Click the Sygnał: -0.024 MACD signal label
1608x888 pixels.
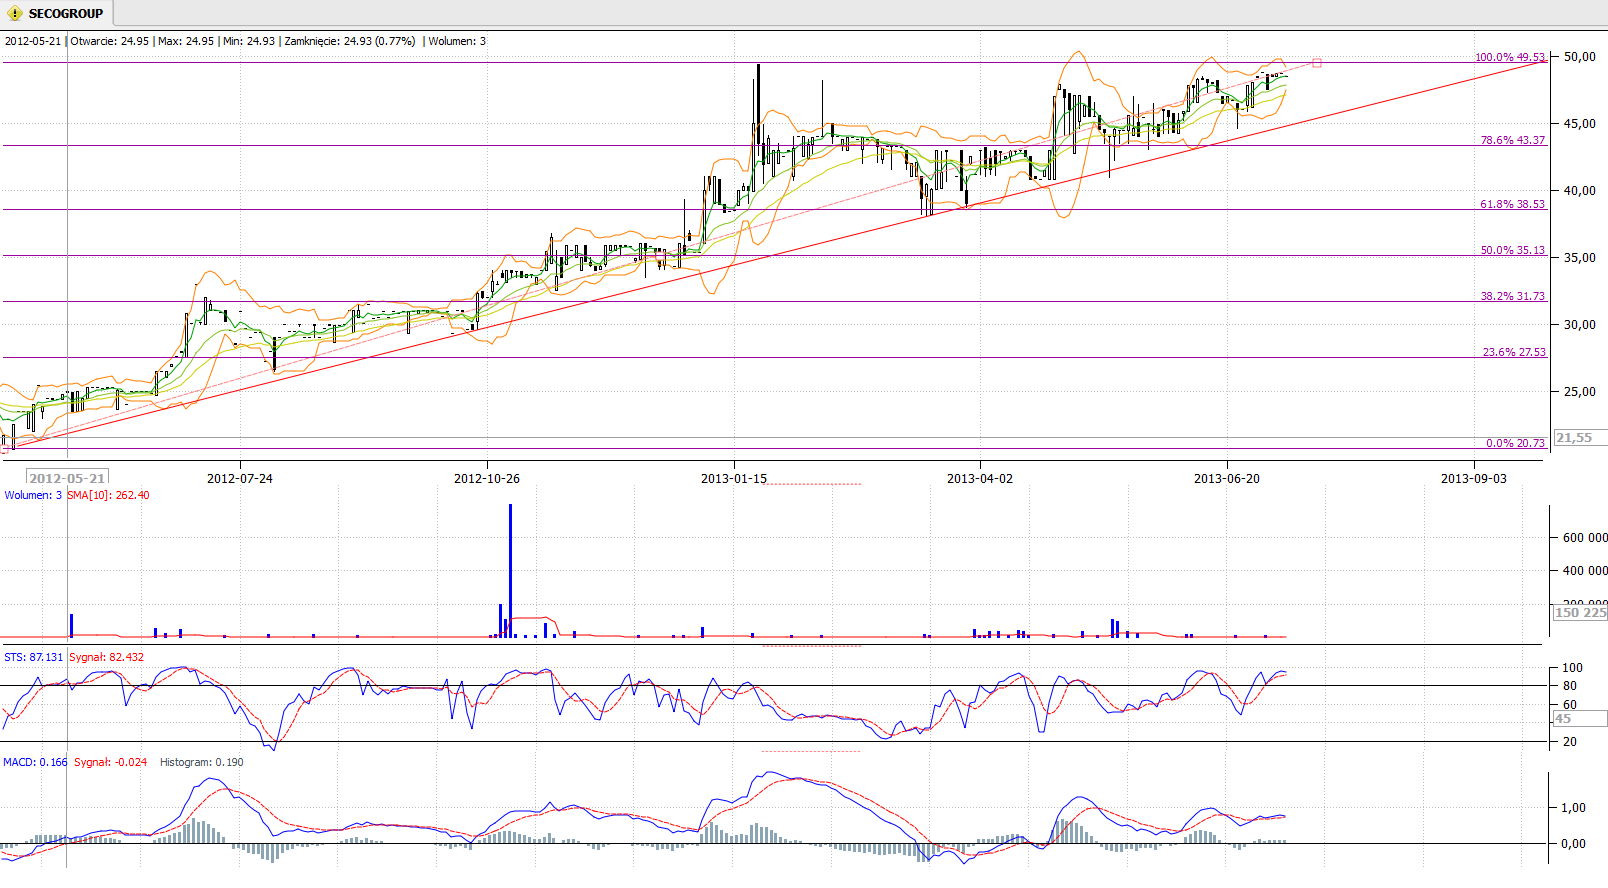tap(110, 762)
